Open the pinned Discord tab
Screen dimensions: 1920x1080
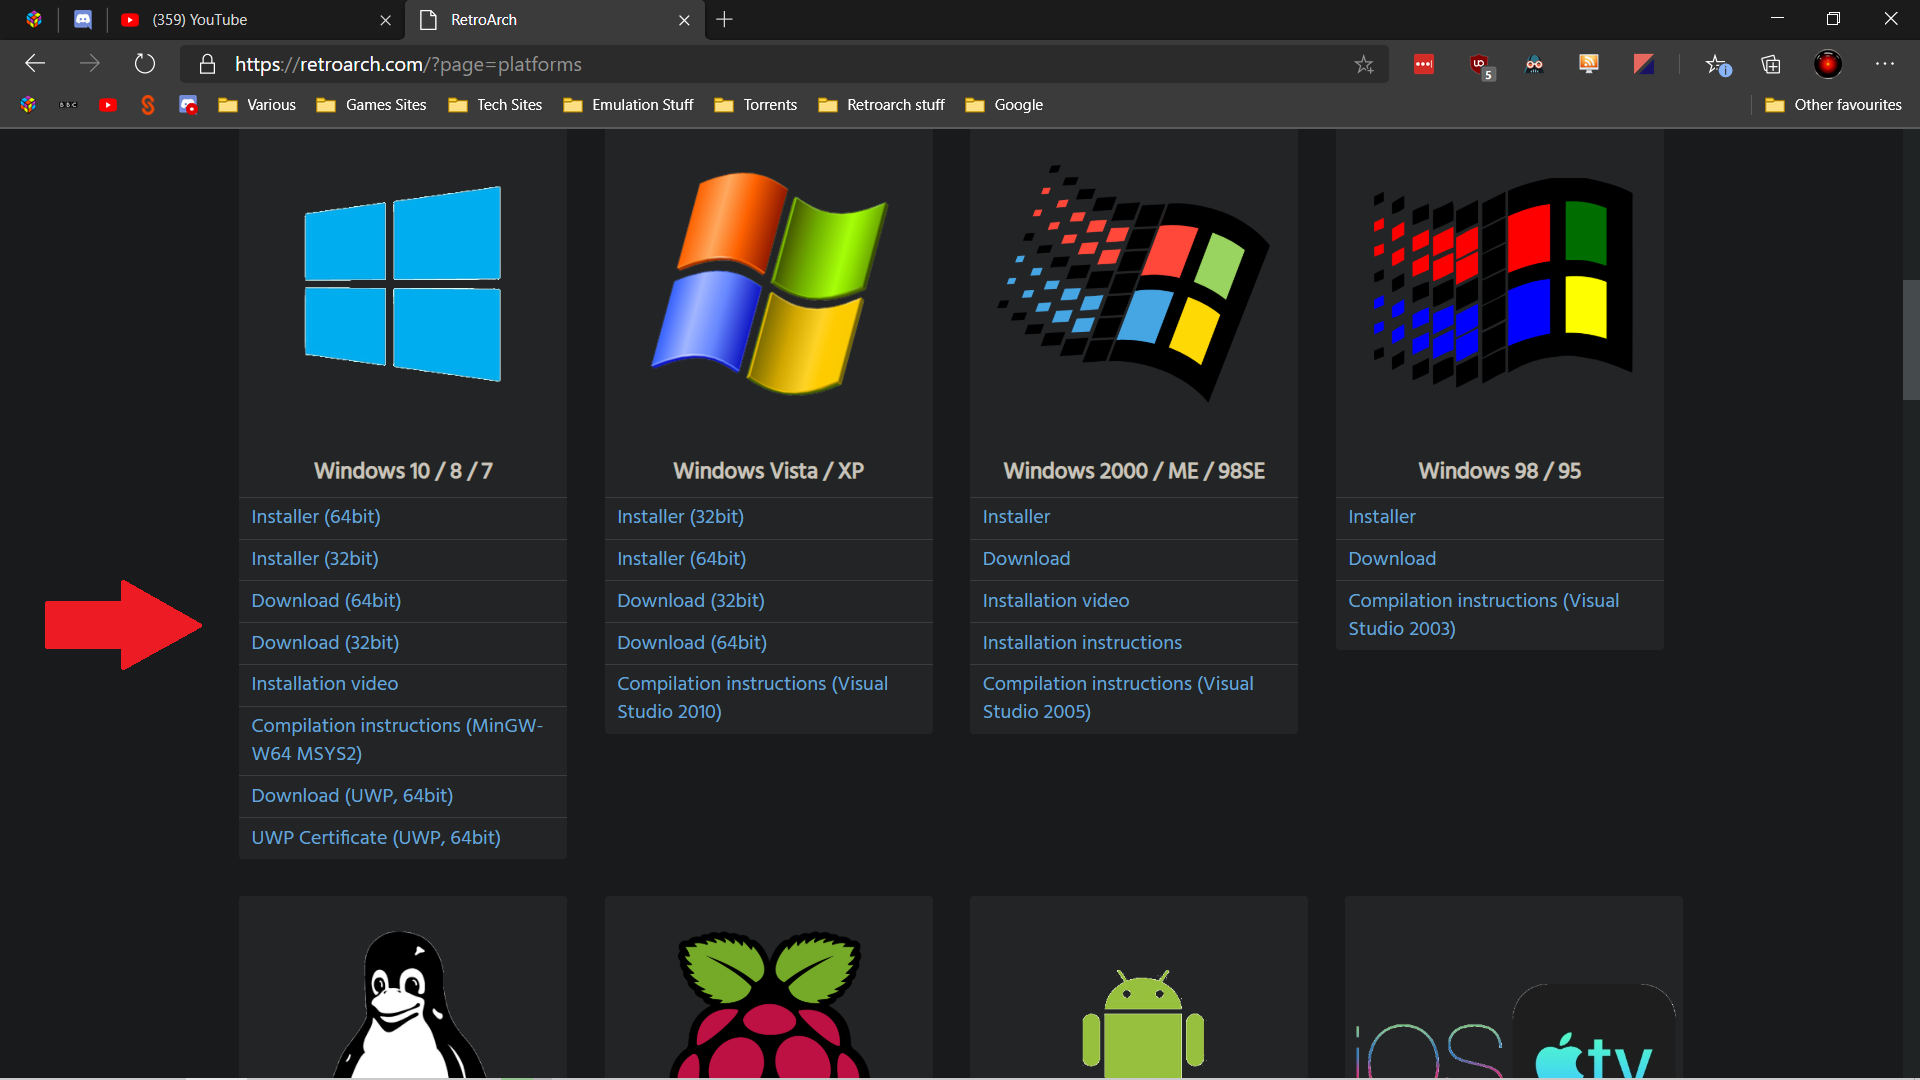click(83, 19)
